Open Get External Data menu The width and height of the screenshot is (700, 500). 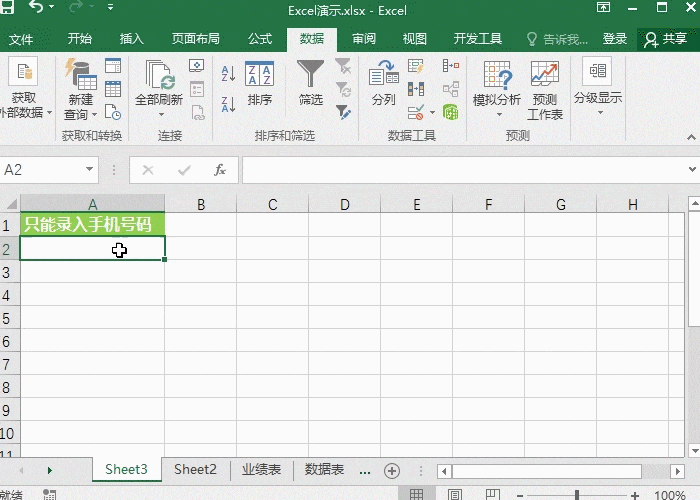pos(23,88)
